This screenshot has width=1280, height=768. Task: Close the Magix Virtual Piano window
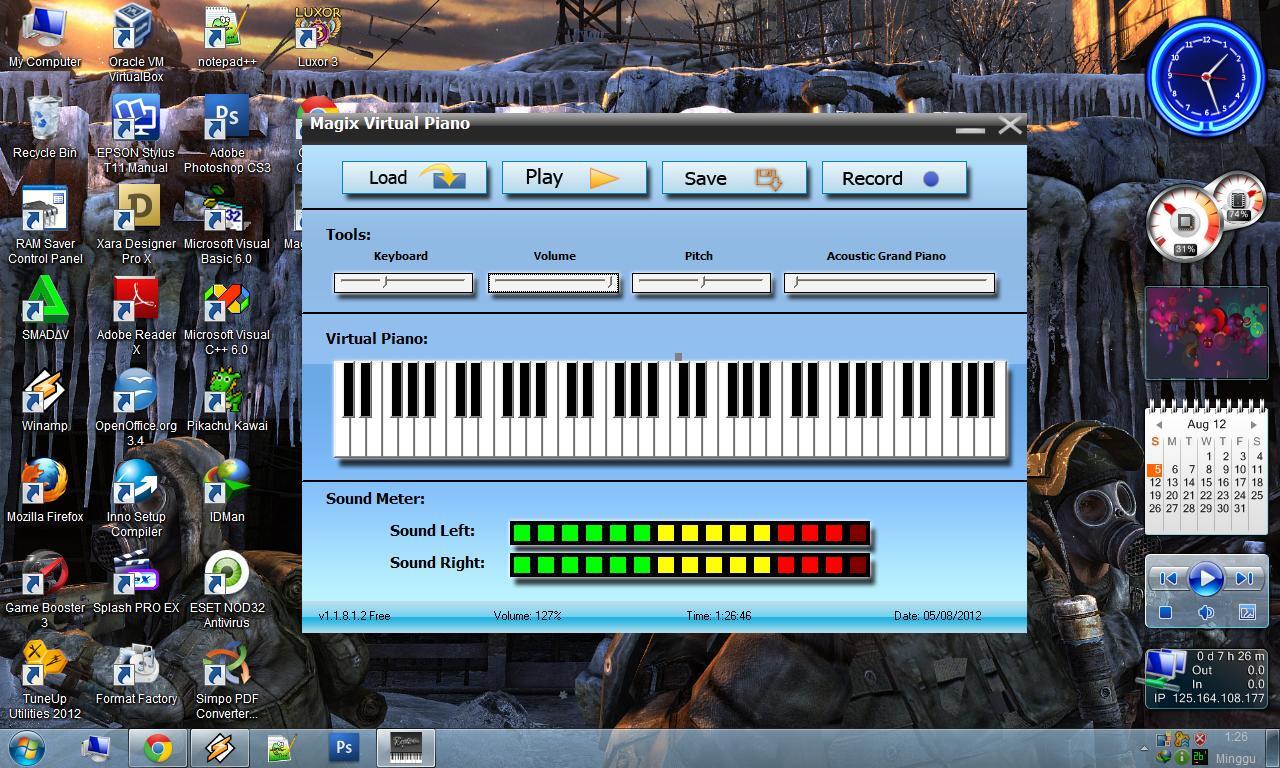(1010, 125)
